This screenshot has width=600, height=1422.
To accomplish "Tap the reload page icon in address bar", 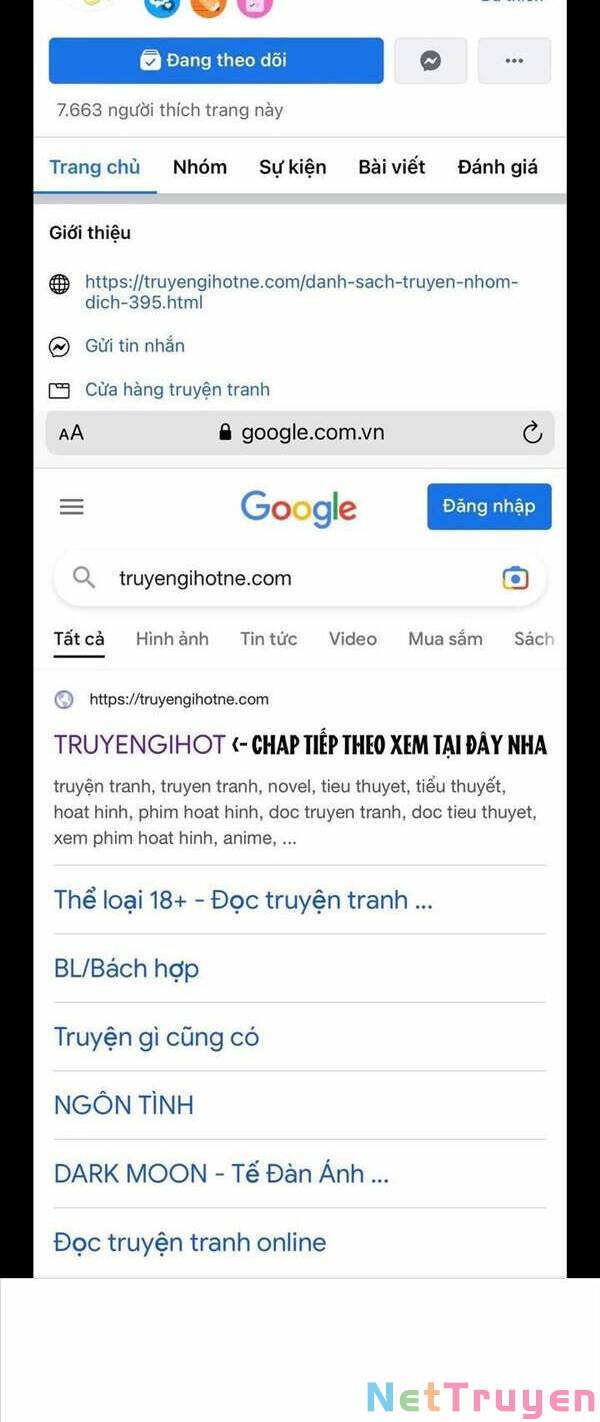I will [x=532, y=432].
